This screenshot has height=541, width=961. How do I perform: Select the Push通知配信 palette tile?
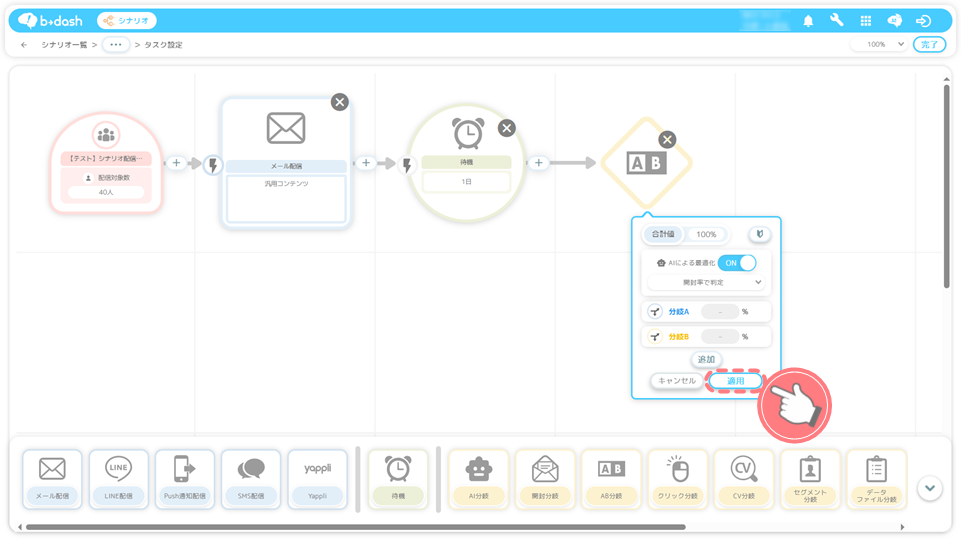184,480
